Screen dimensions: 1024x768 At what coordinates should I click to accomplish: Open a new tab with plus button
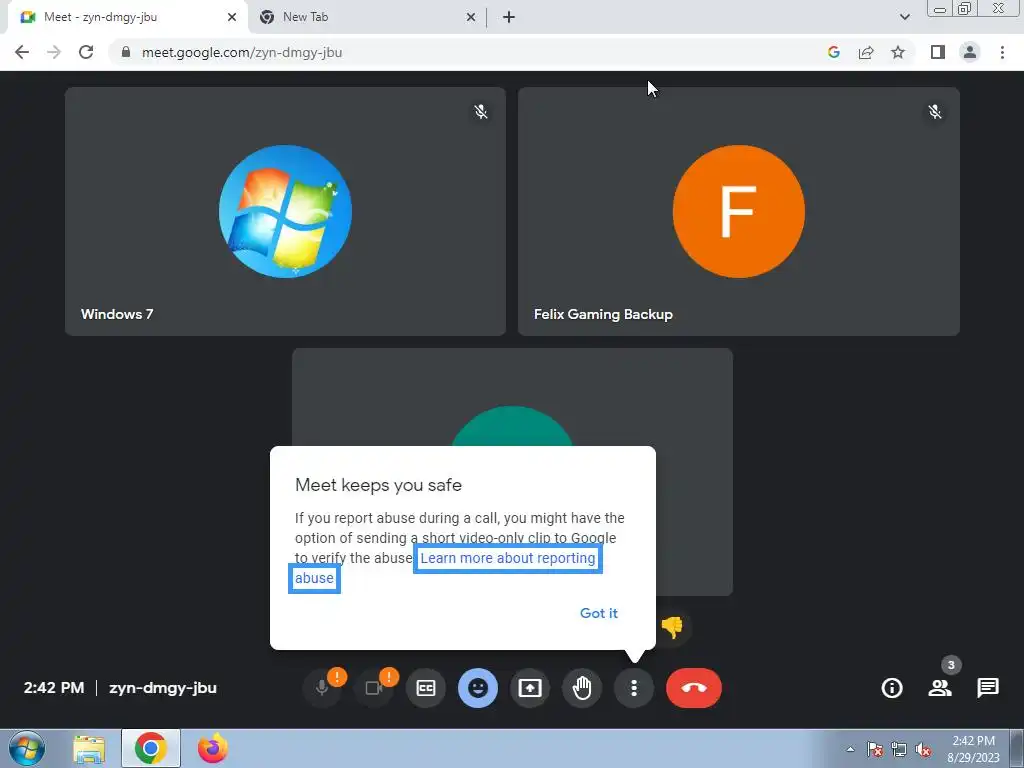(x=509, y=17)
